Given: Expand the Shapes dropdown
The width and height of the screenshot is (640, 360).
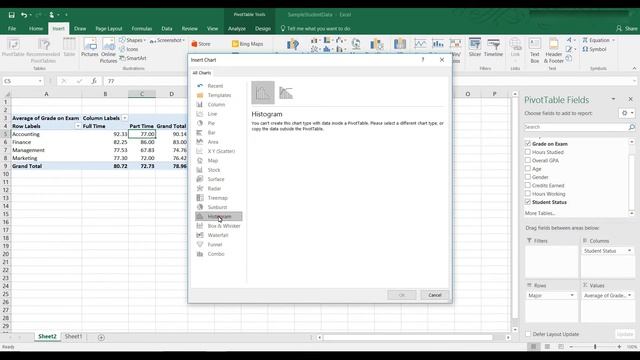Looking at the screenshot, I should pyautogui.click(x=144, y=40).
